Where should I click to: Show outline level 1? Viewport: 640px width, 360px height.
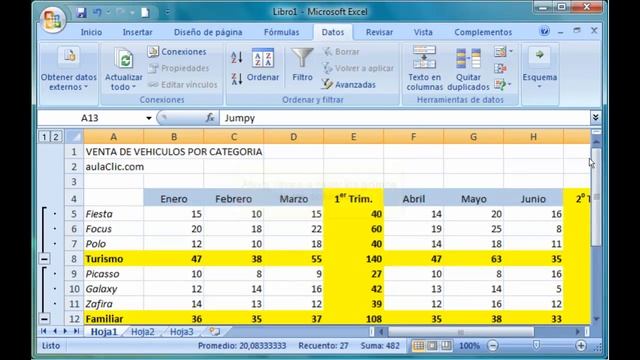(44, 137)
